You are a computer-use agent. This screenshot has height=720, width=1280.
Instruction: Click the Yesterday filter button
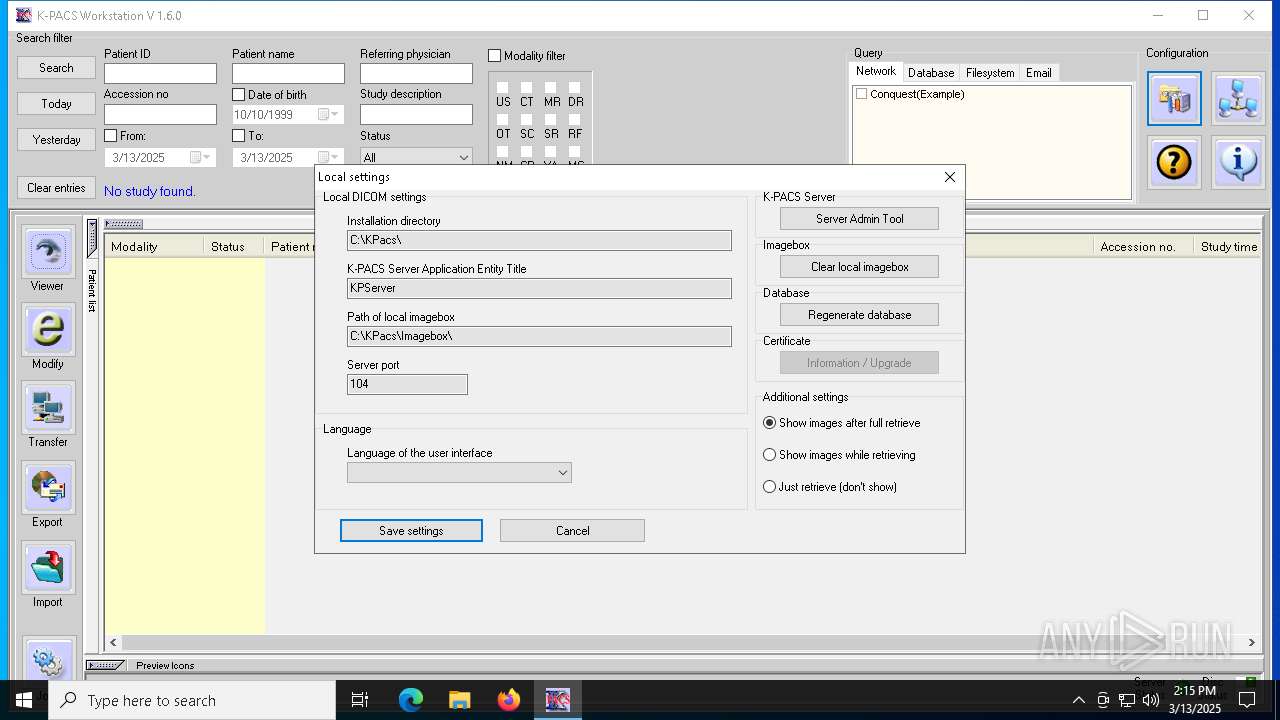point(56,140)
